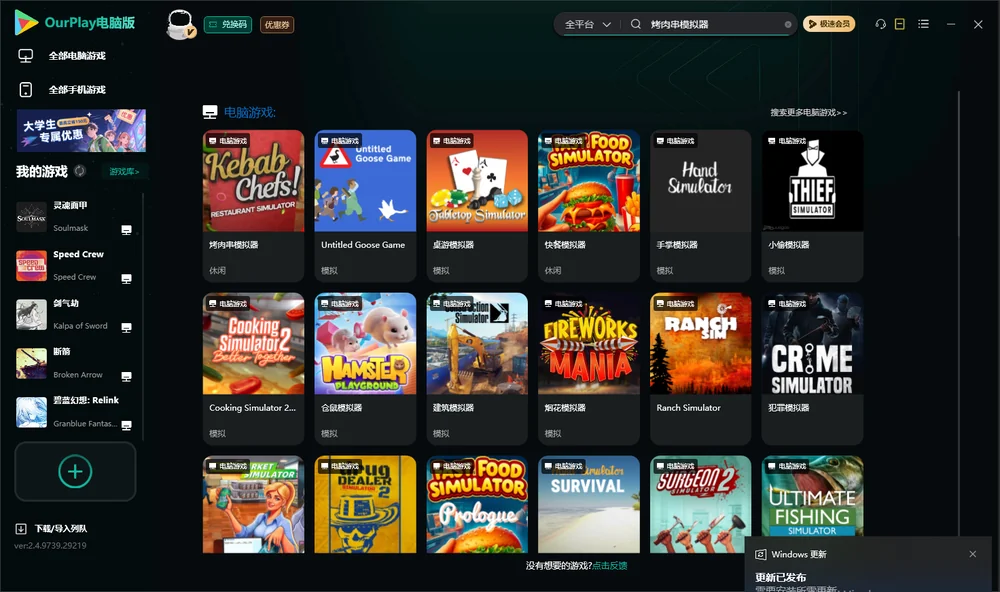The width and height of the screenshot is (1000, 592).
Task: Select Ranch Simulator game card
Action: click(x=700, y=369)
